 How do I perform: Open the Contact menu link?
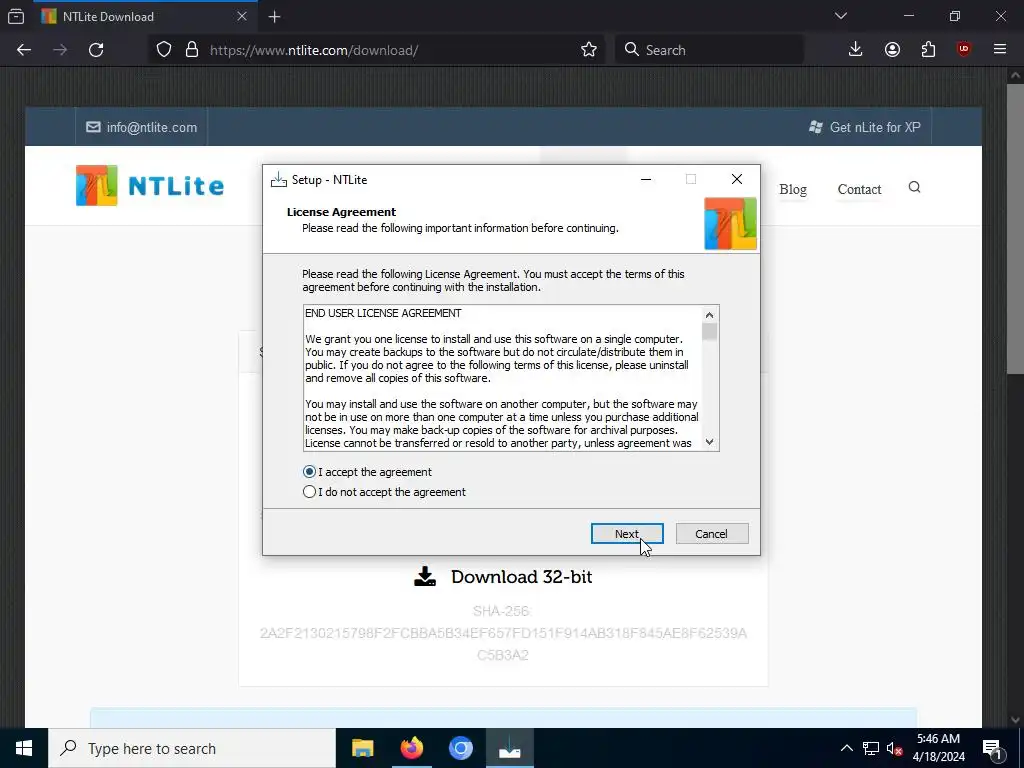click(859, 189)
